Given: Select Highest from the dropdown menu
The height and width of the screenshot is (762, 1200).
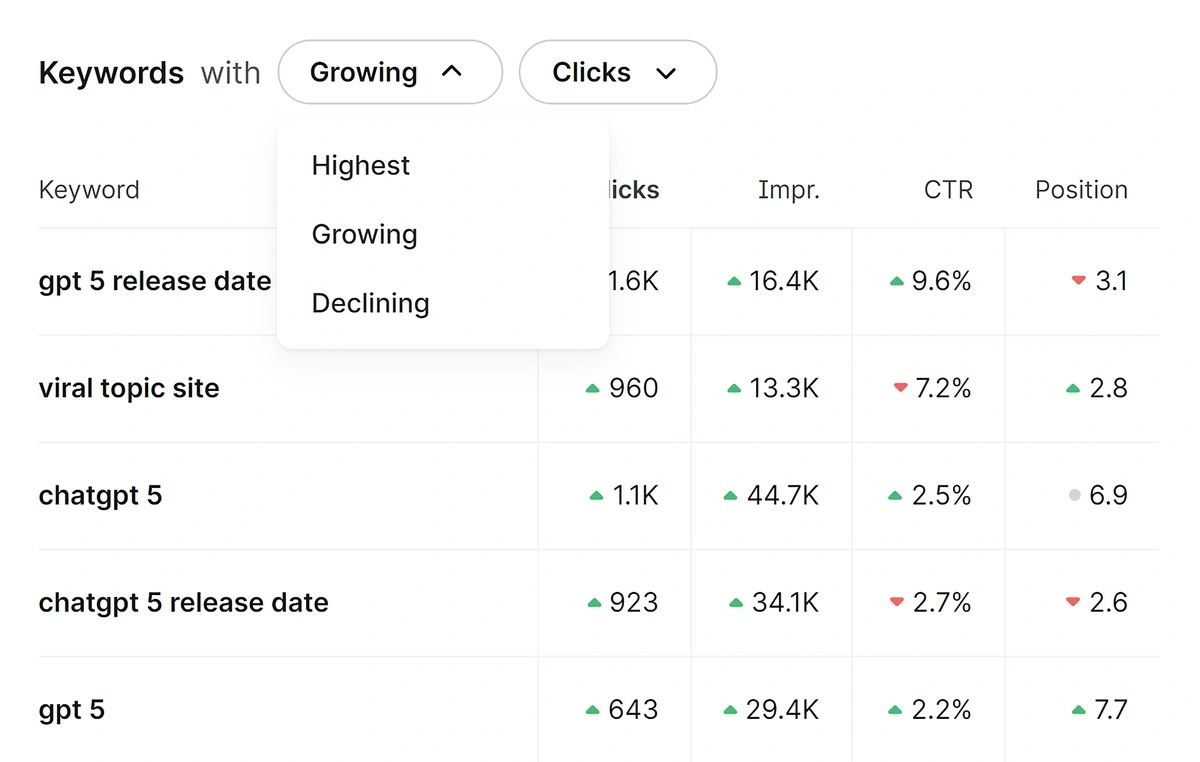Looking at the screenshot, I should (x=361, y=165).
